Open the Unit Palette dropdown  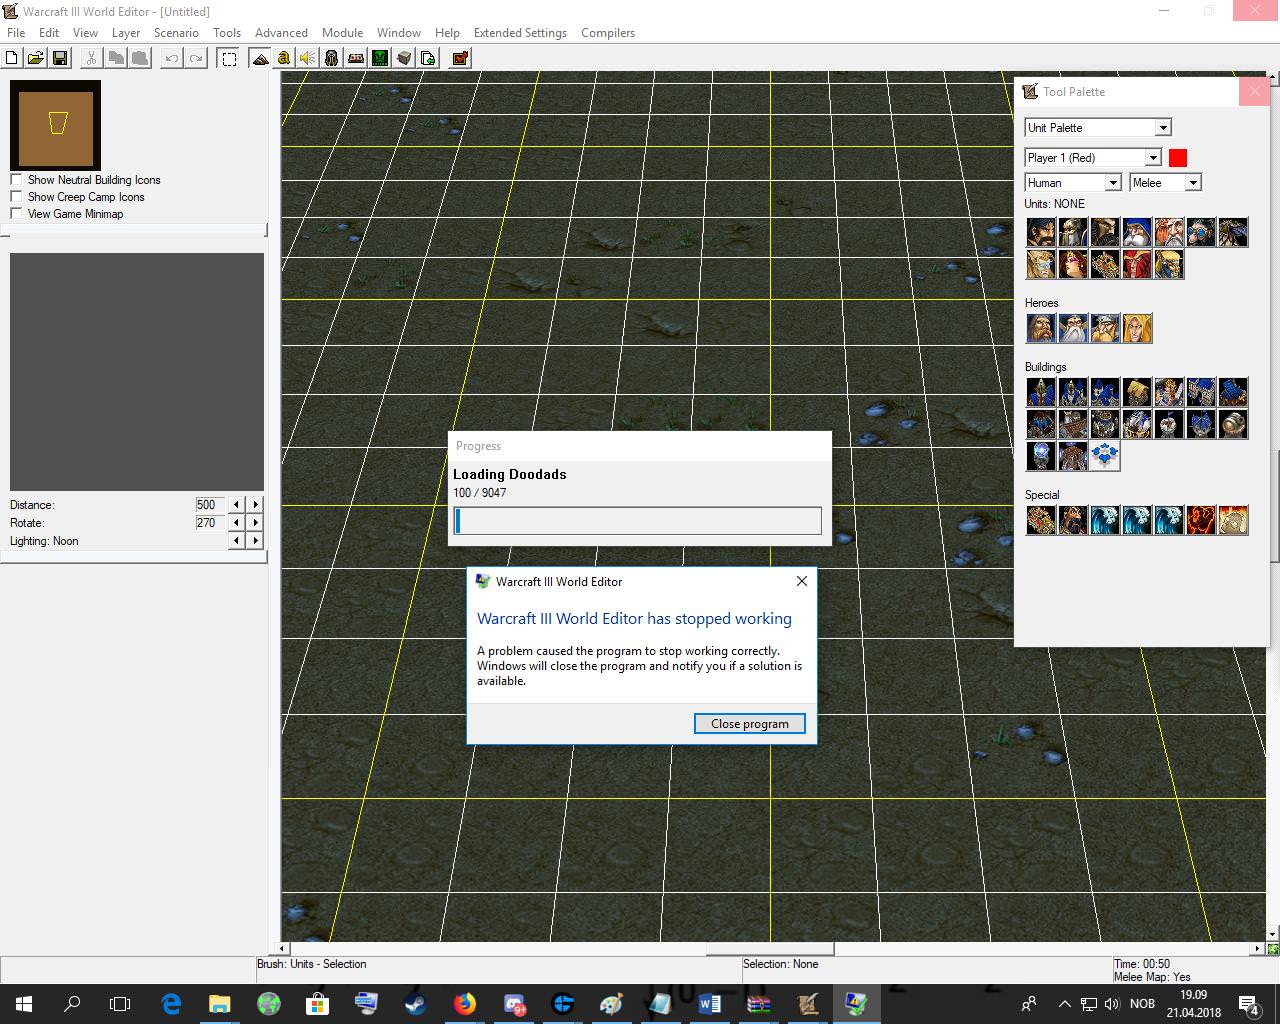[x=1098, y=128]
